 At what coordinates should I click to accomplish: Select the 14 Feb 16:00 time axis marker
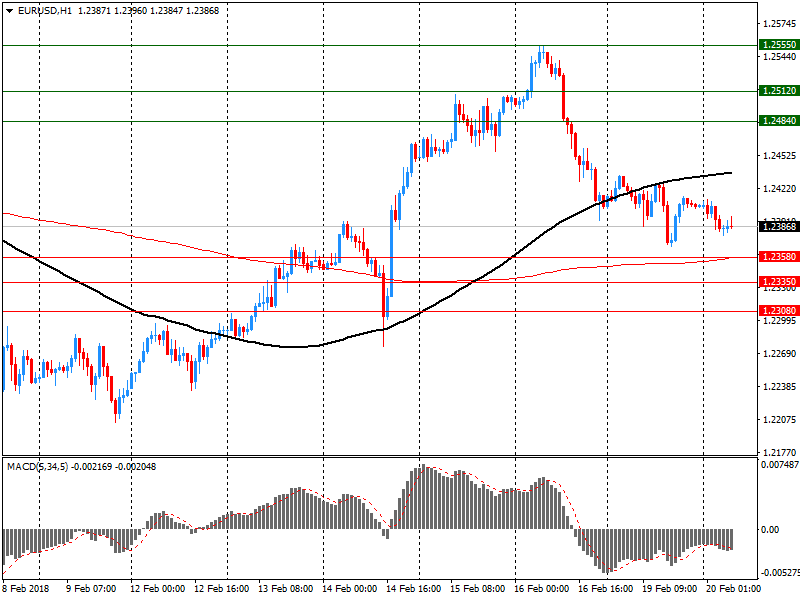coord(413,589)
